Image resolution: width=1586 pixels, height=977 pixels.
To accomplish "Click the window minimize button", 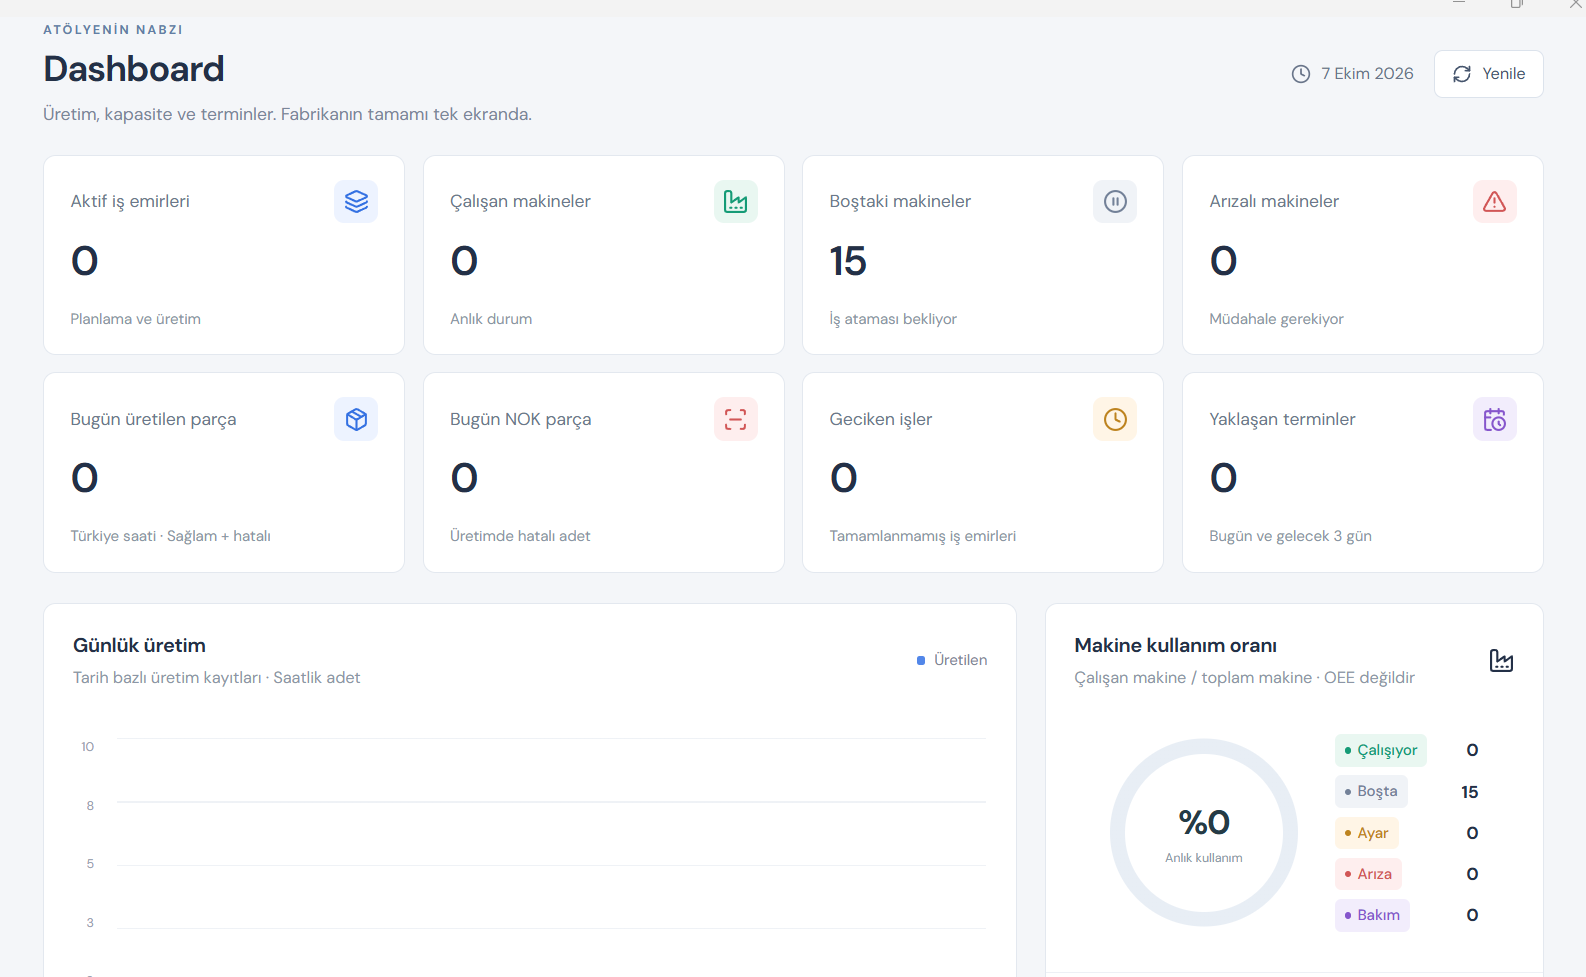I will (1459, 4).
